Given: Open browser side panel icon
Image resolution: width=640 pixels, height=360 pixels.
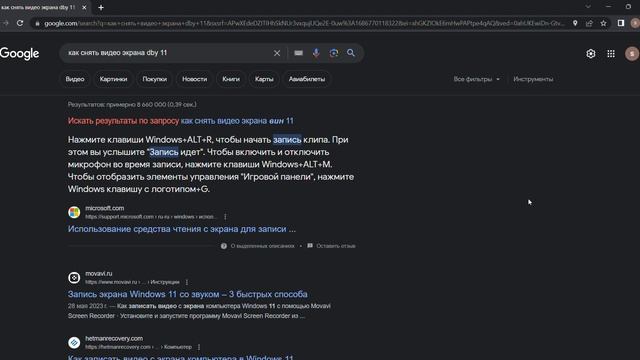Looking at the screenshot, I should [x=621, y=23].
